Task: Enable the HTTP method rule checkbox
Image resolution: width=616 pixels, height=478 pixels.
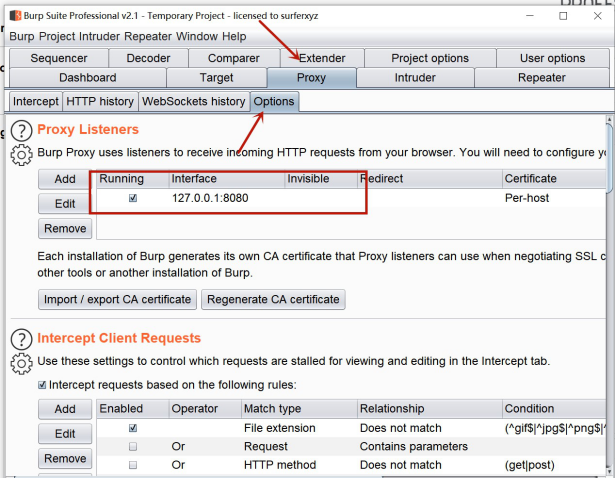Action: (133, 465)
